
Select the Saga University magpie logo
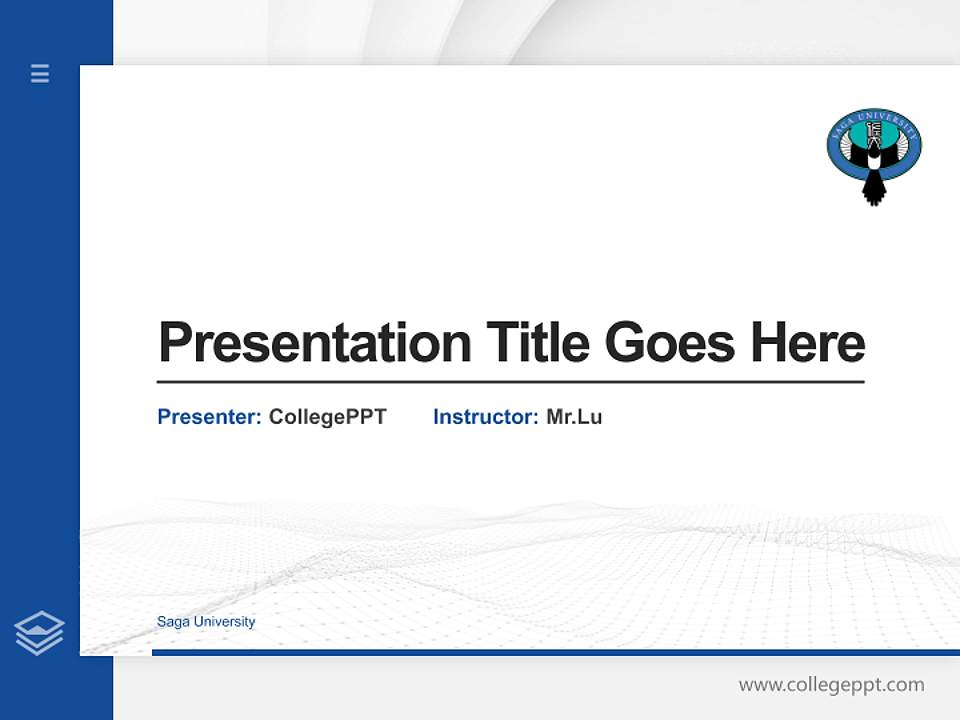(x=874, y=157)
